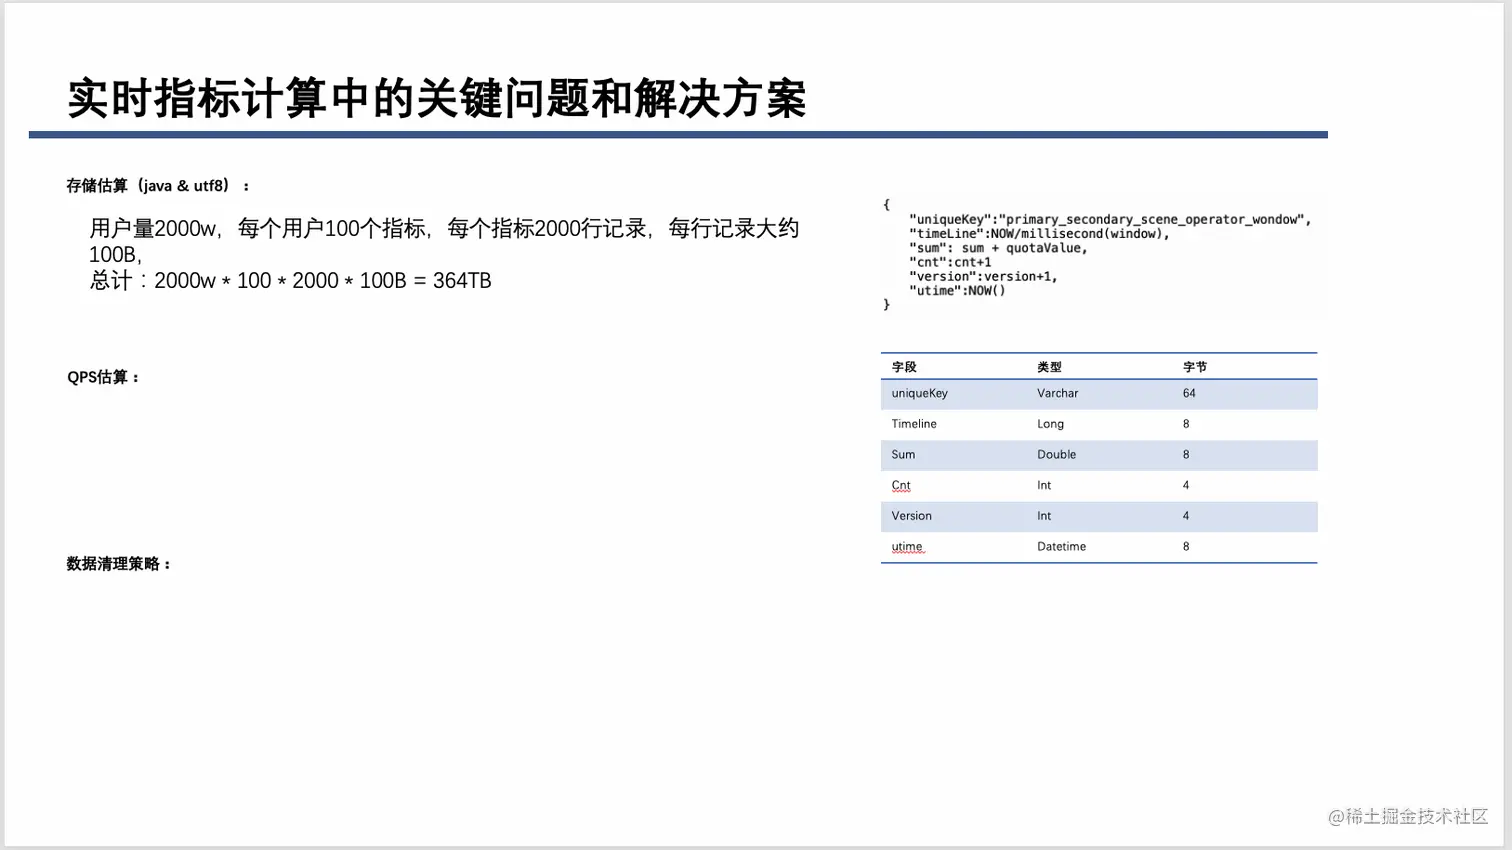Click the "cnt":cnt+1 code line
The image size is (1512, 850).
point(950,262)
